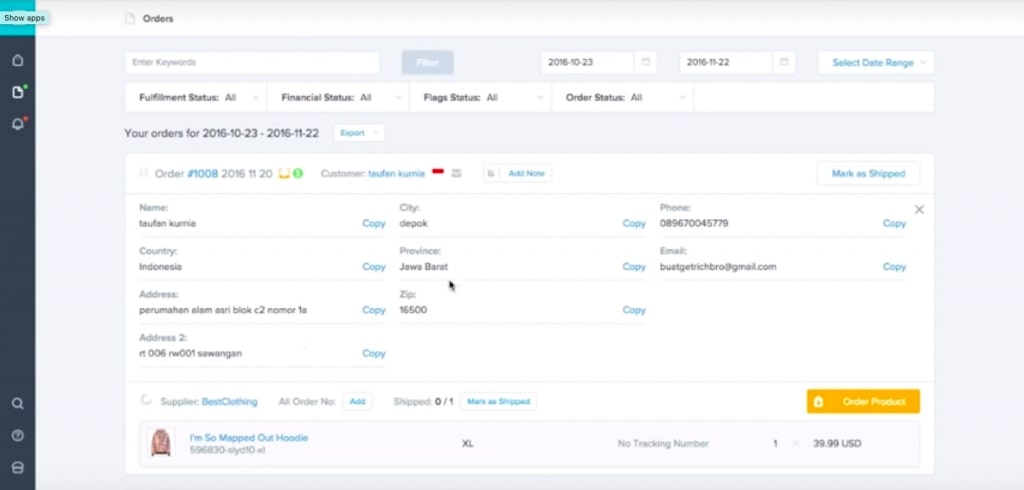Click the hoodie product thumbnail
1024x490 pixels.
[160, 443]
